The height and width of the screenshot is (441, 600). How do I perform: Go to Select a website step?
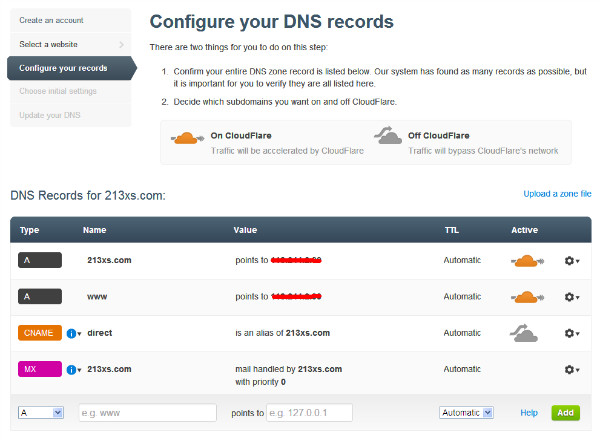70,44
